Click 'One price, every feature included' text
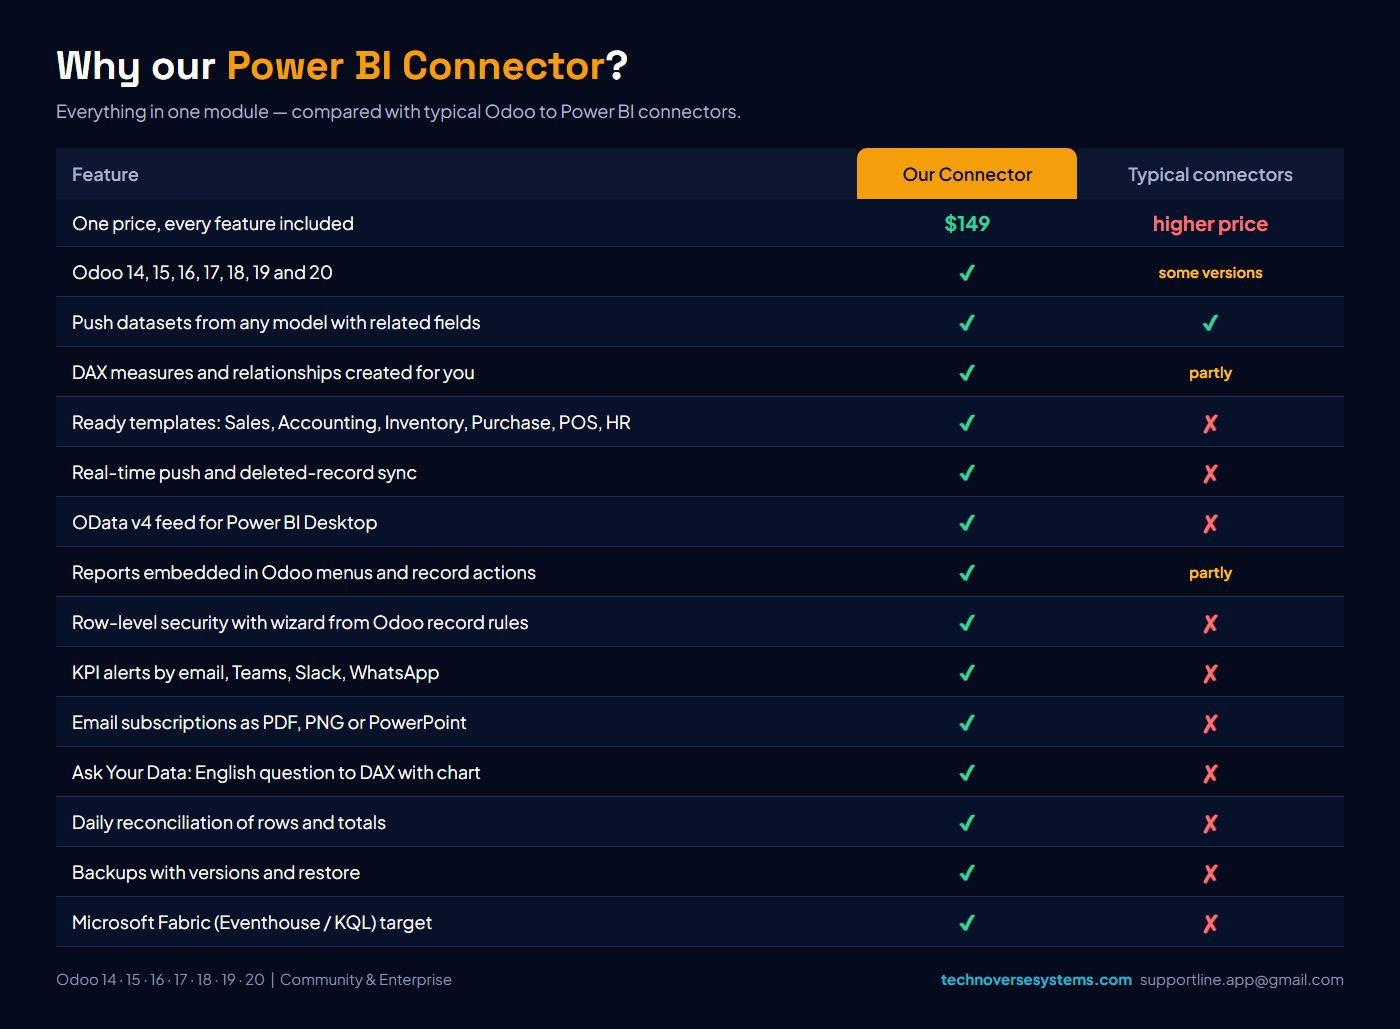The height and width of the screenshot is (1029, 1400). (x=213, y=224)
